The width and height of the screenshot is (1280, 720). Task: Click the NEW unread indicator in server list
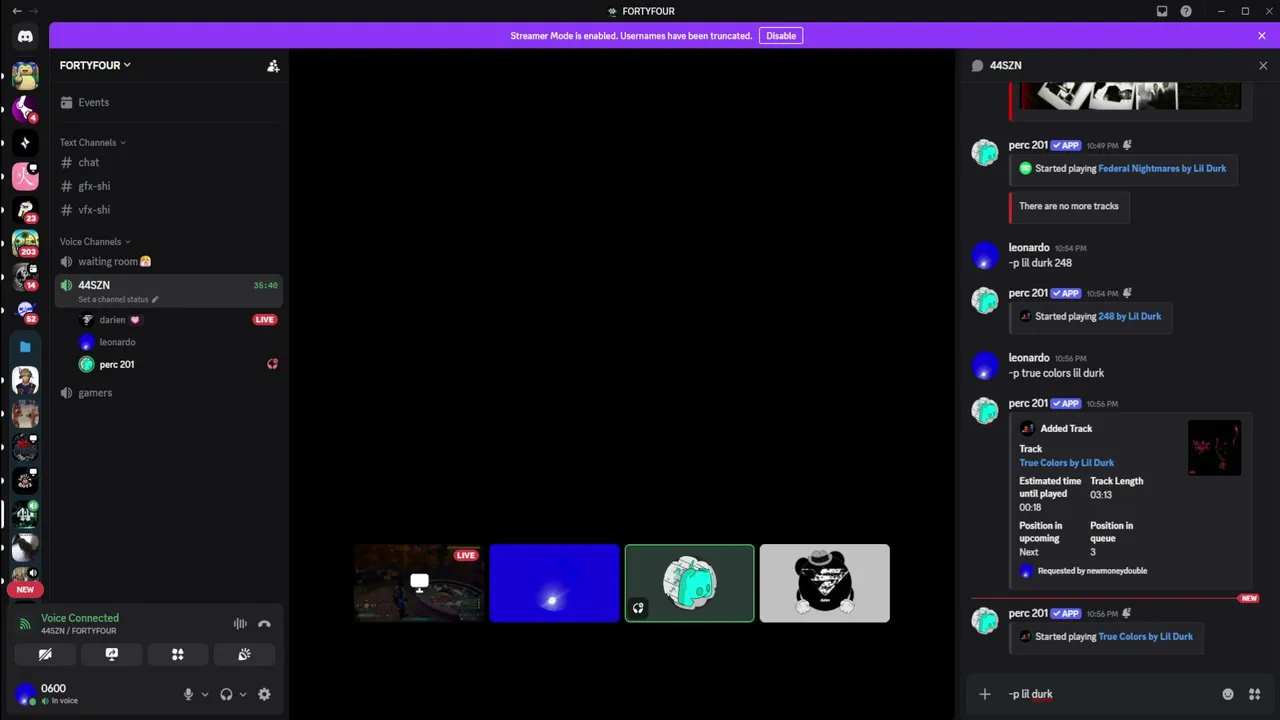click(25, 590)
